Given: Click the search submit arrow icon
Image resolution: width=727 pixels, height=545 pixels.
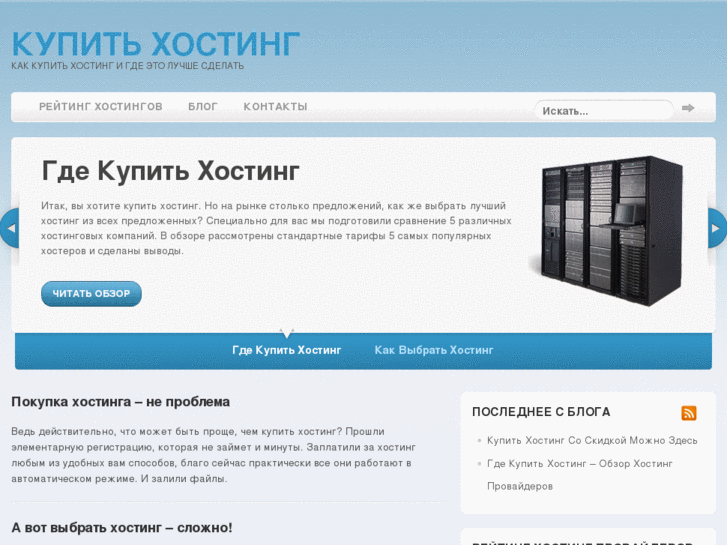Looking at the screenshot, I should click(x=688, y=108).
